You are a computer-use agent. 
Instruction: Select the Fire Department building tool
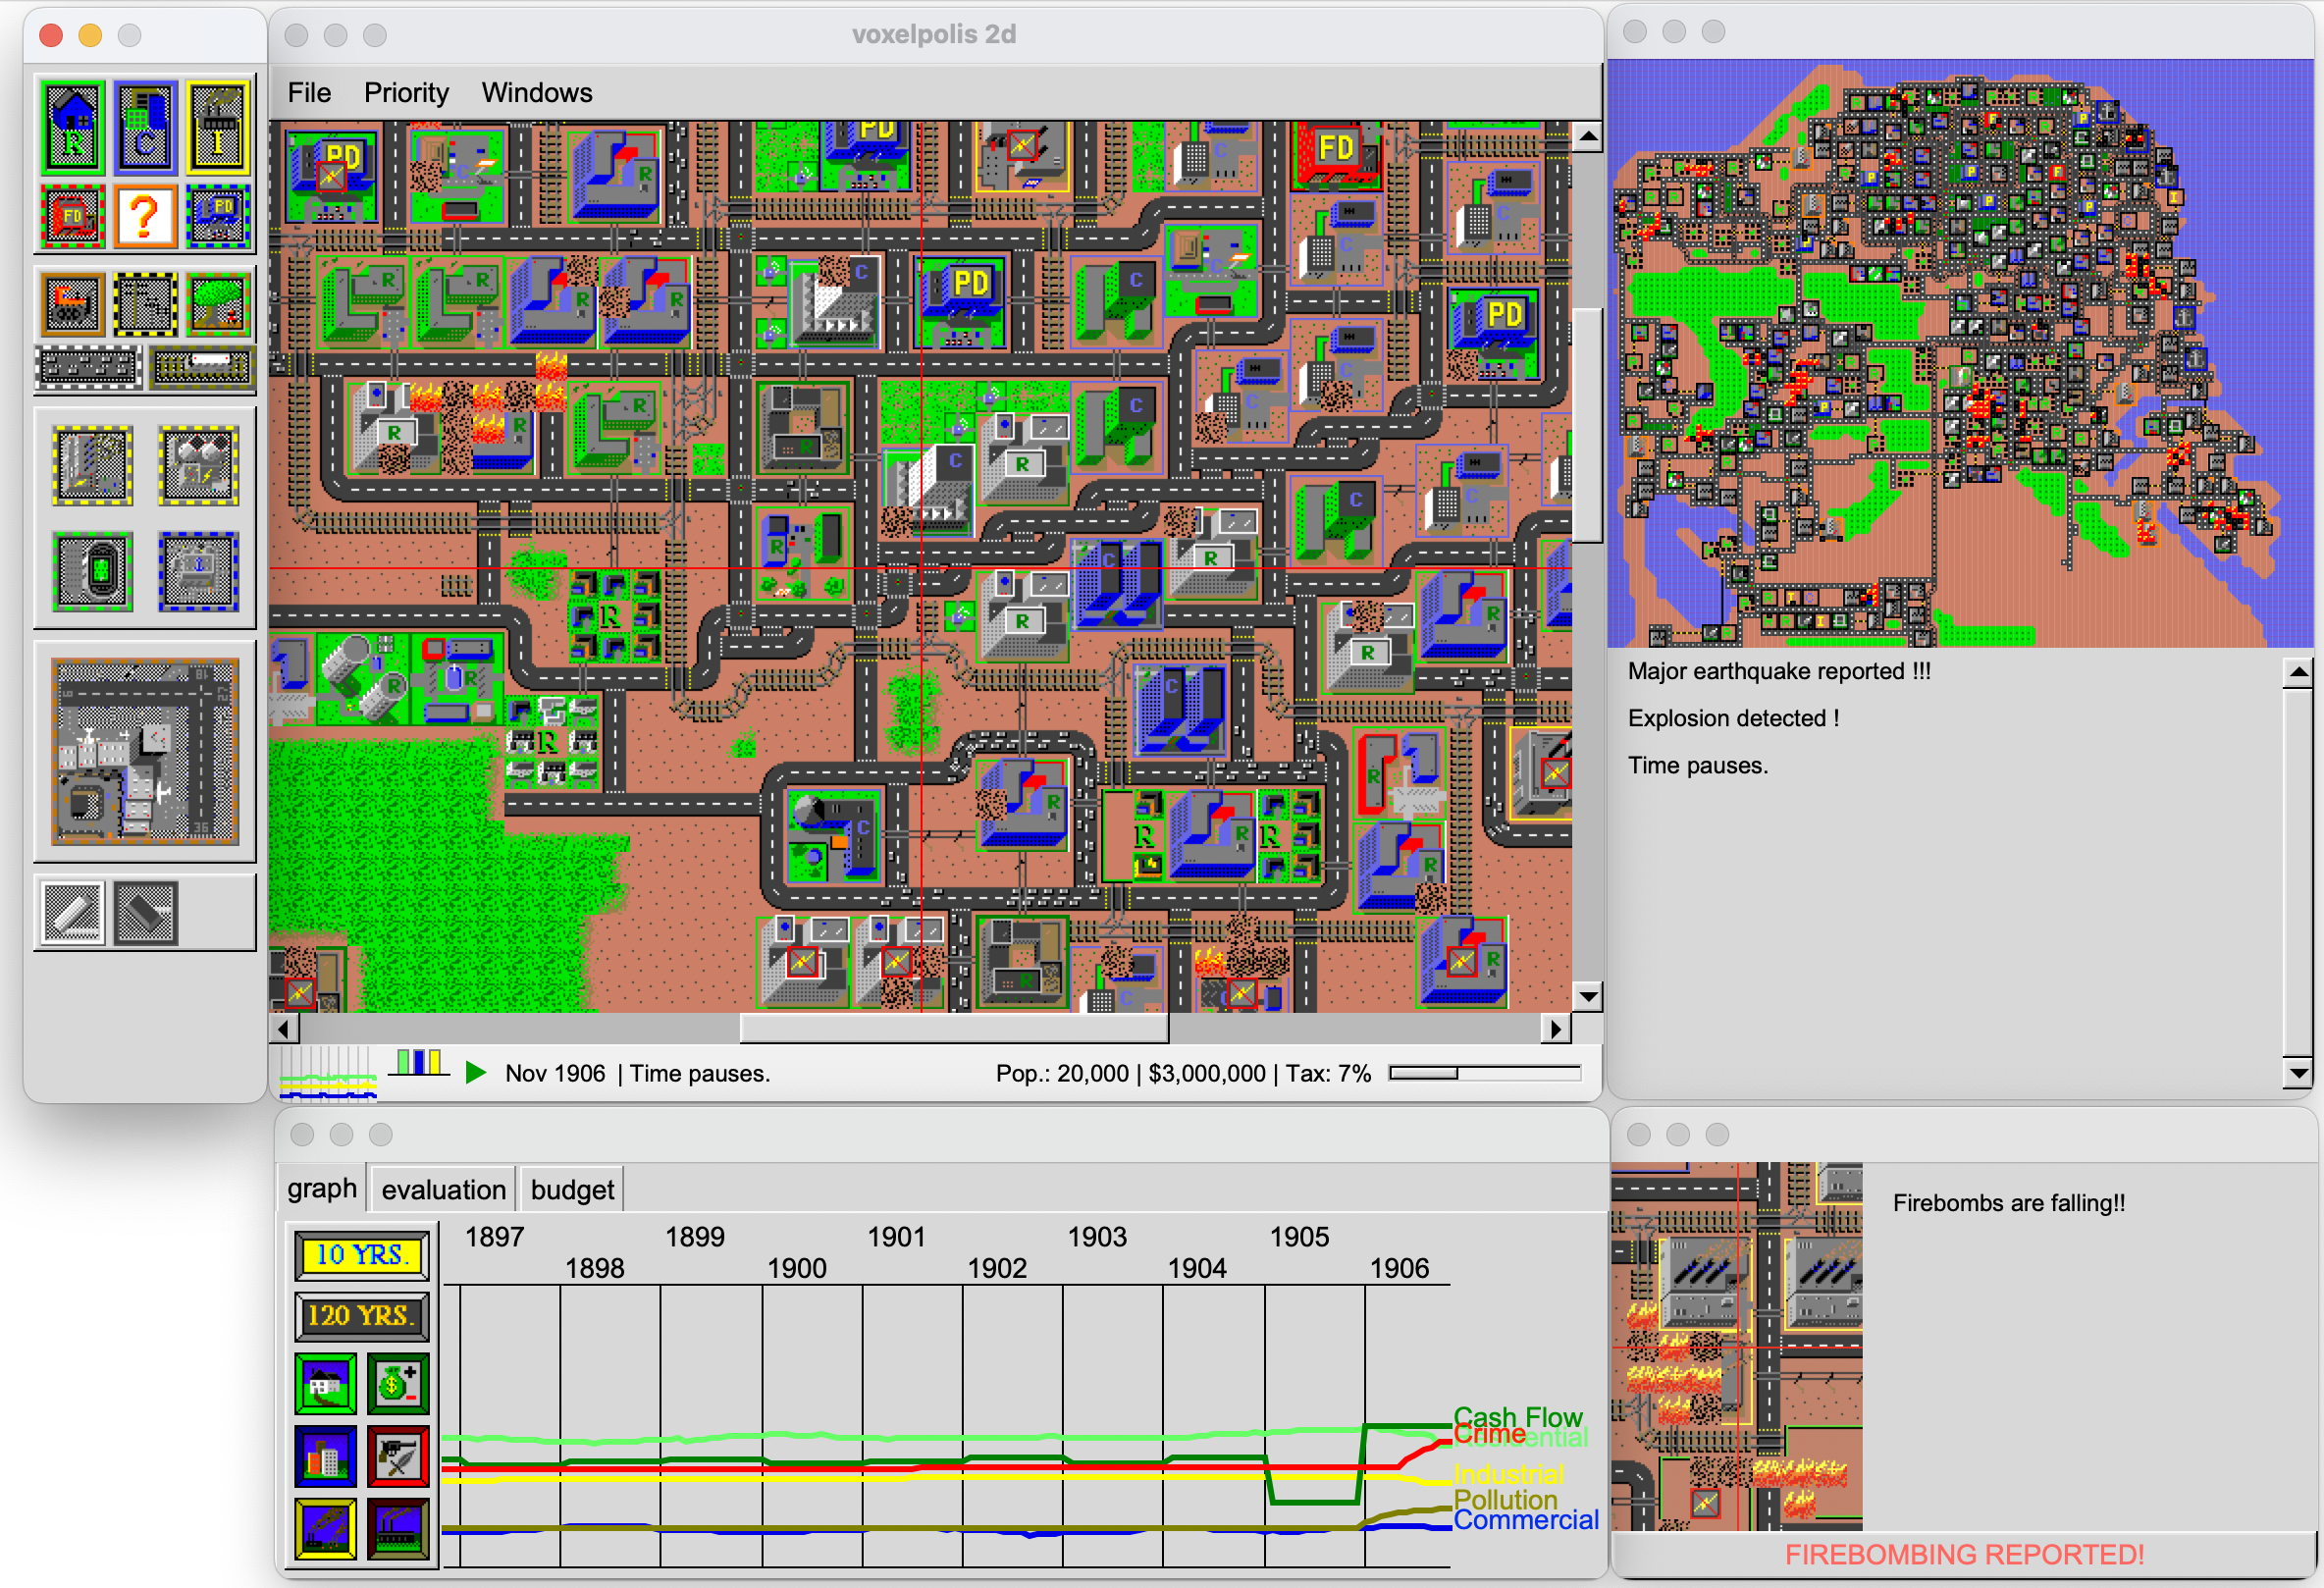pos(73,216)
